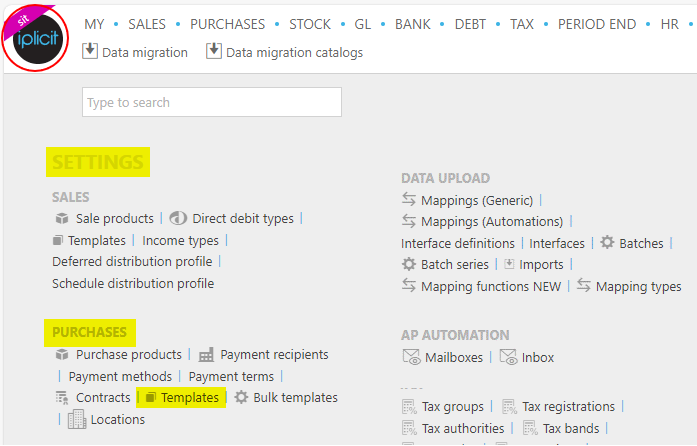Open Deferred distribution profile link
697x446 pixels.
[x=132, y=261]
